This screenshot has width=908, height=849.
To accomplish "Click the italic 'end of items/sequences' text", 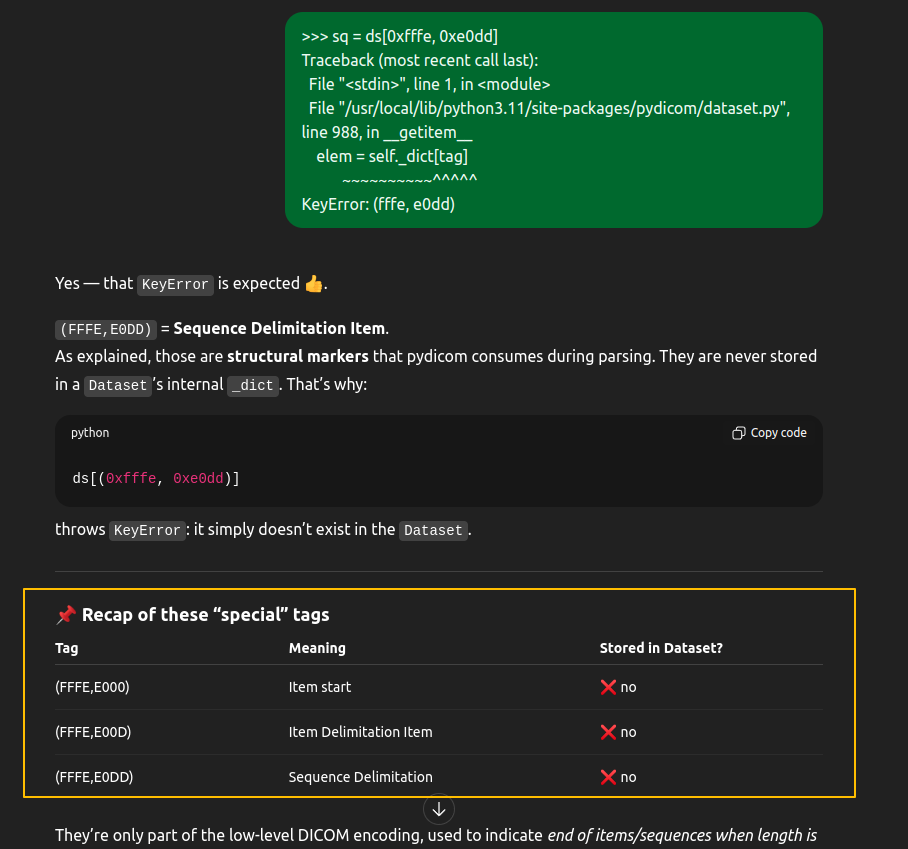I will pos(629,835).
